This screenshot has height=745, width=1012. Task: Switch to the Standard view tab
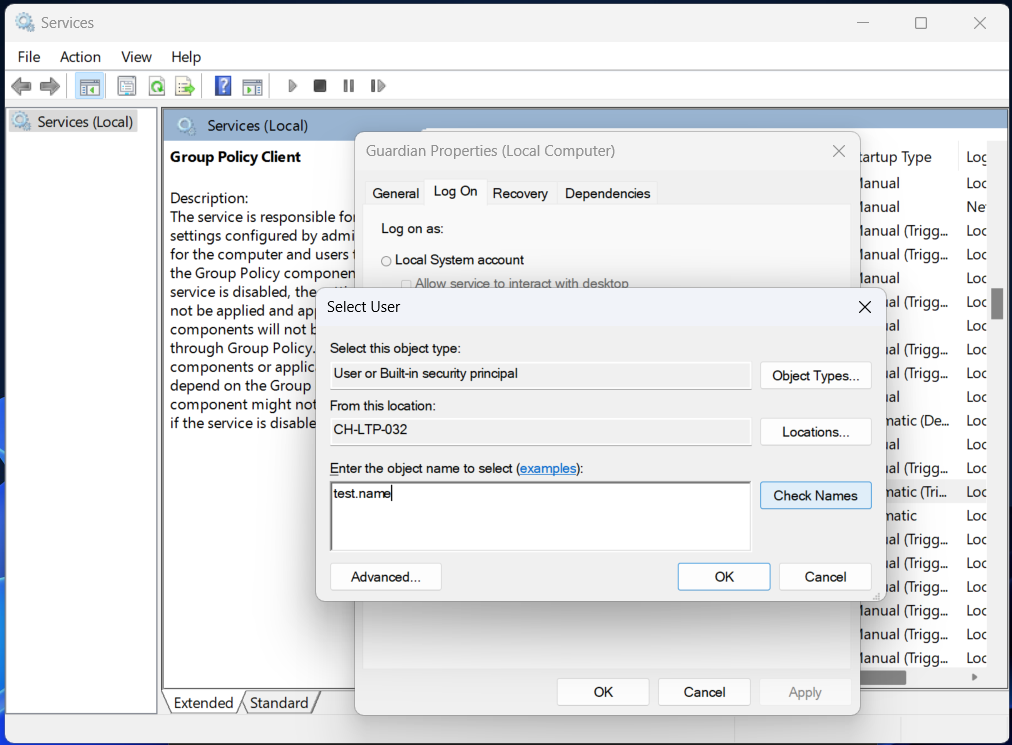(279, 702)
